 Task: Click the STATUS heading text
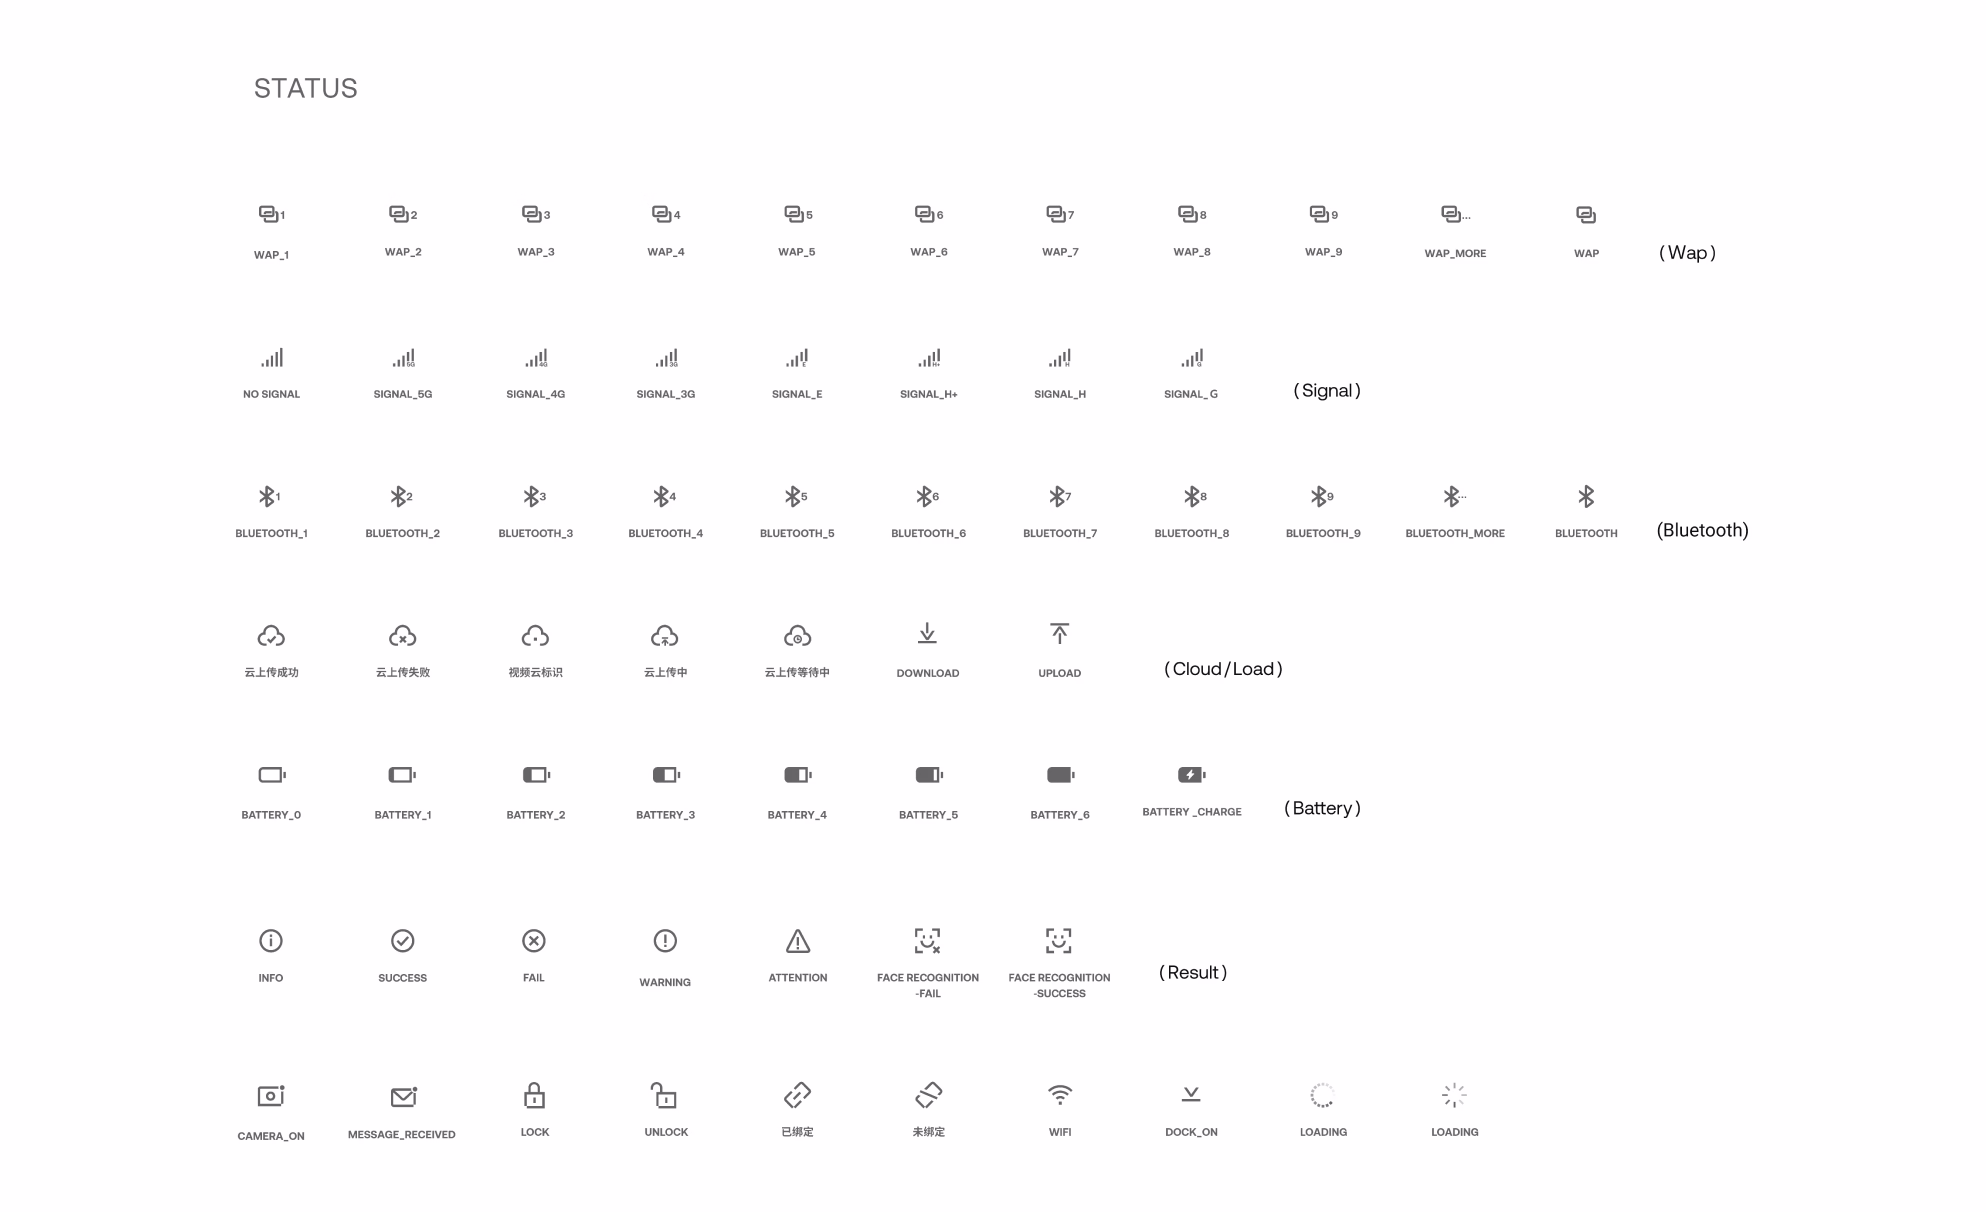tap(306, 88)
